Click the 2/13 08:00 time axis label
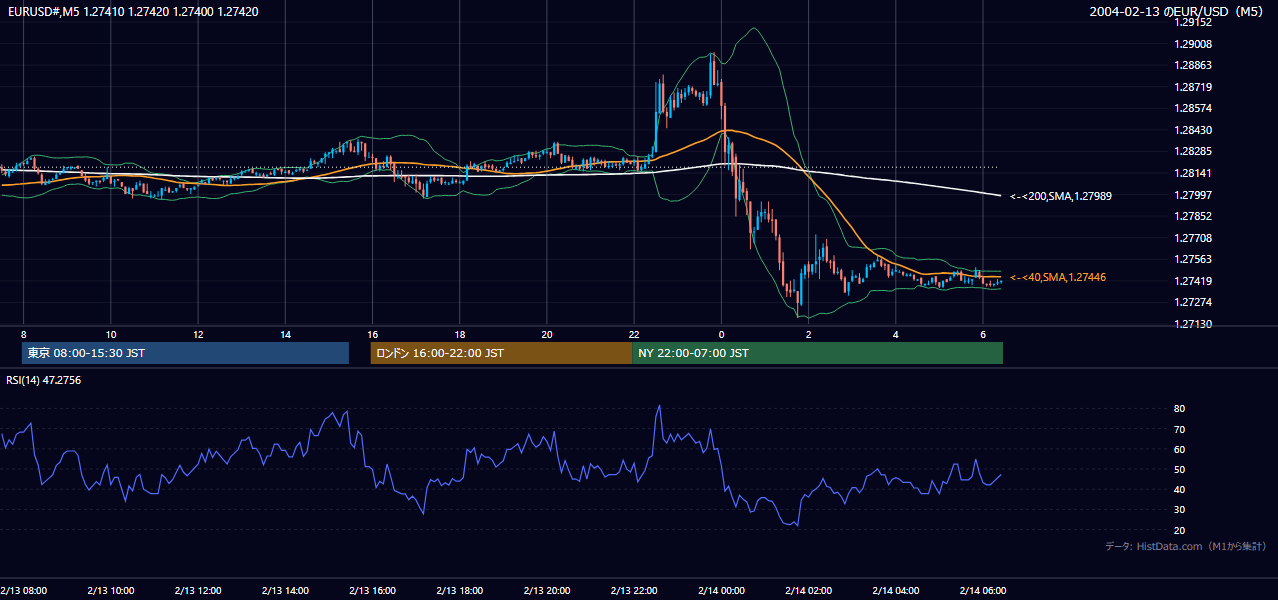This screenshot has height=600, width=1278. tap(24, 590)
